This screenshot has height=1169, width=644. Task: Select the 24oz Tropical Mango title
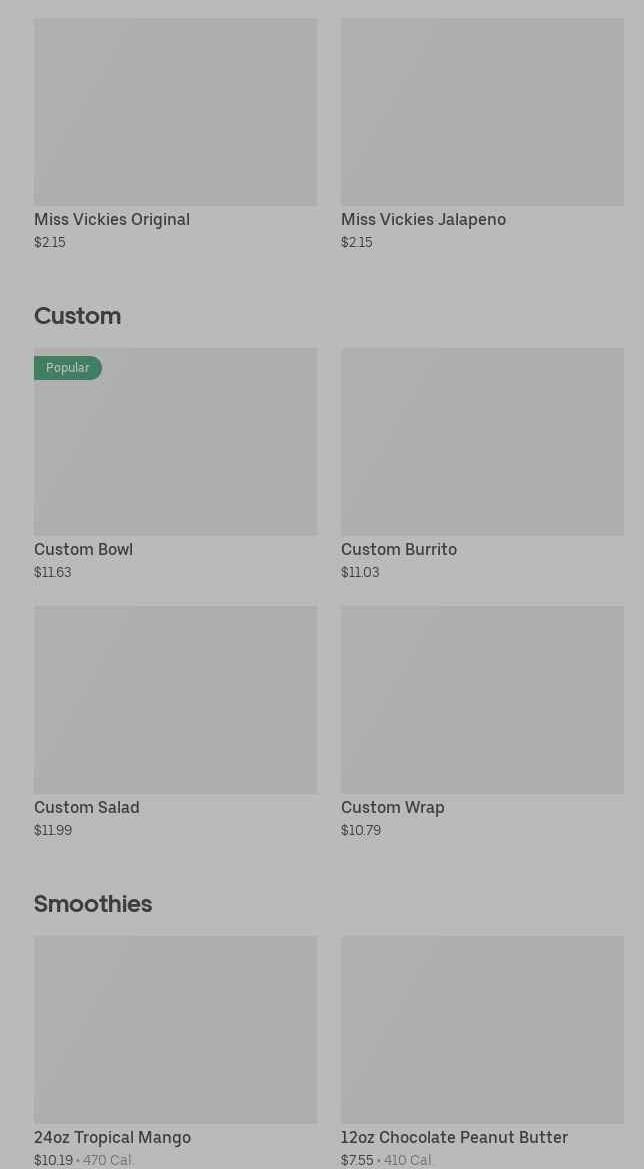click(x=112, y=1137)
